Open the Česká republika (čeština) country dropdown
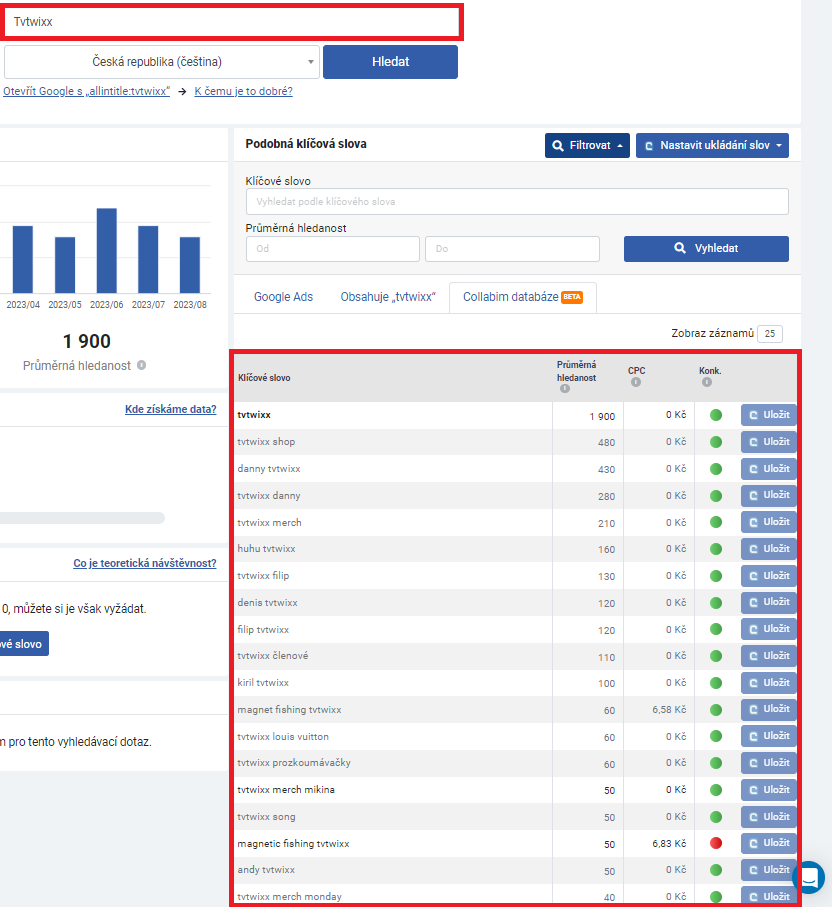The width and height of the screenshot is (832, 907). (x=162, y=62)
